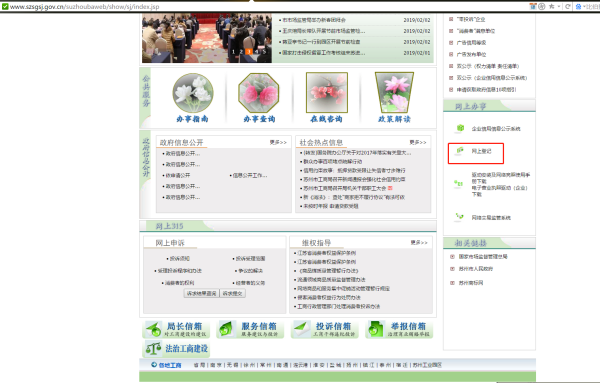This screenshot has width=600, height=383.
Task: Click the 诉求结果查询 button
Action: [x=202, y=293]
